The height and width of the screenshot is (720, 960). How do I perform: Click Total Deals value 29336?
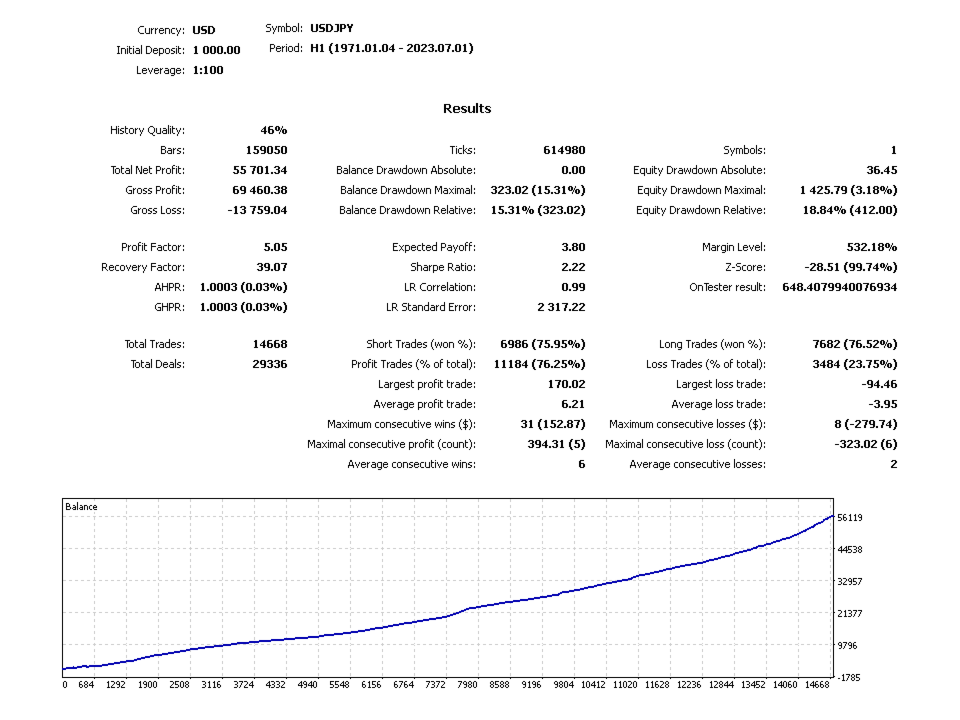270,364
